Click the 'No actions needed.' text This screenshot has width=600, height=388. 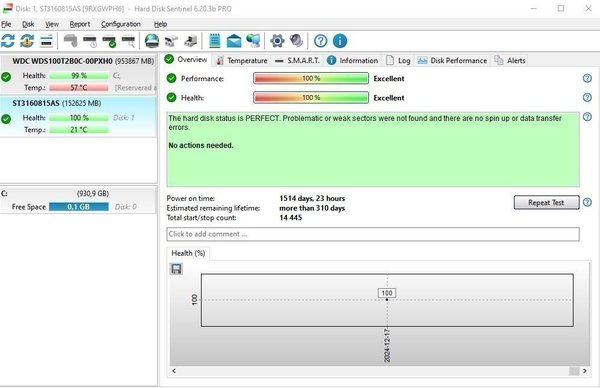point(201,145)
